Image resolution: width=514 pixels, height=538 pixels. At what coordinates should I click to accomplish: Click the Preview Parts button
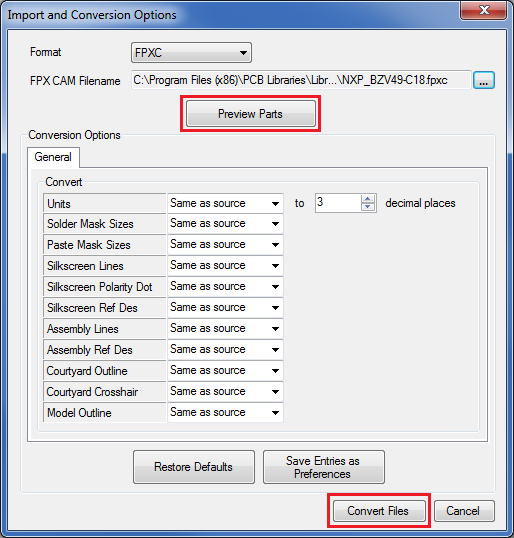click(250, 114)
